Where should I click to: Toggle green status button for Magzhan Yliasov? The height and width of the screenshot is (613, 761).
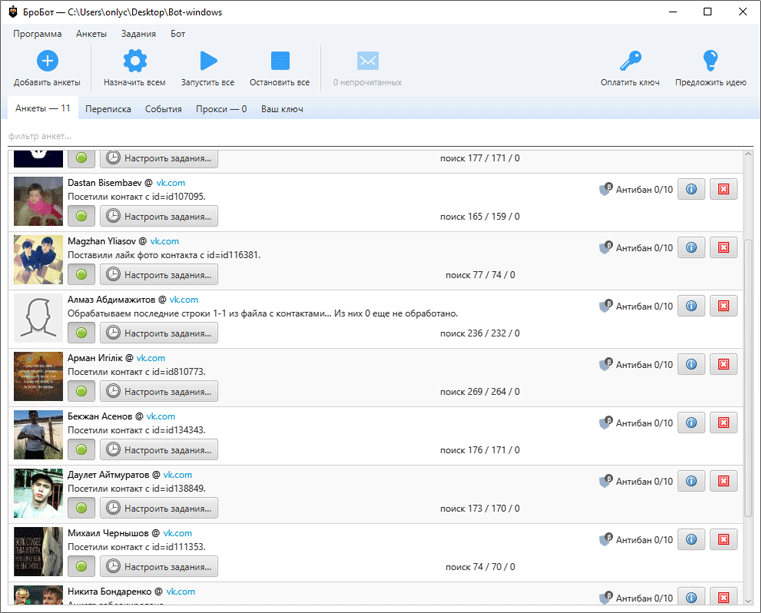click(82, 274)
